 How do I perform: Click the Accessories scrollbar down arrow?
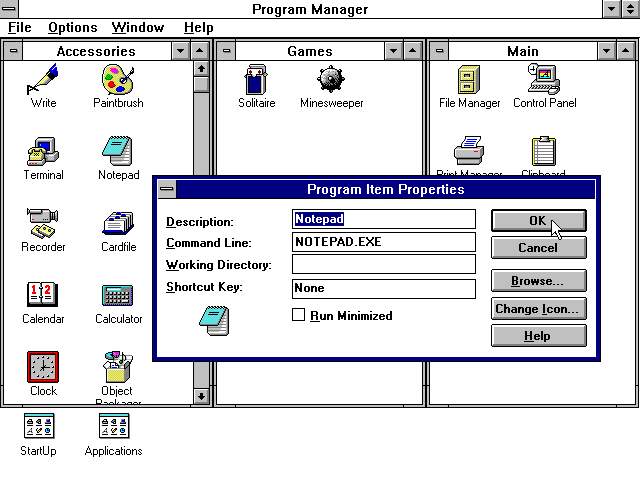201,396
